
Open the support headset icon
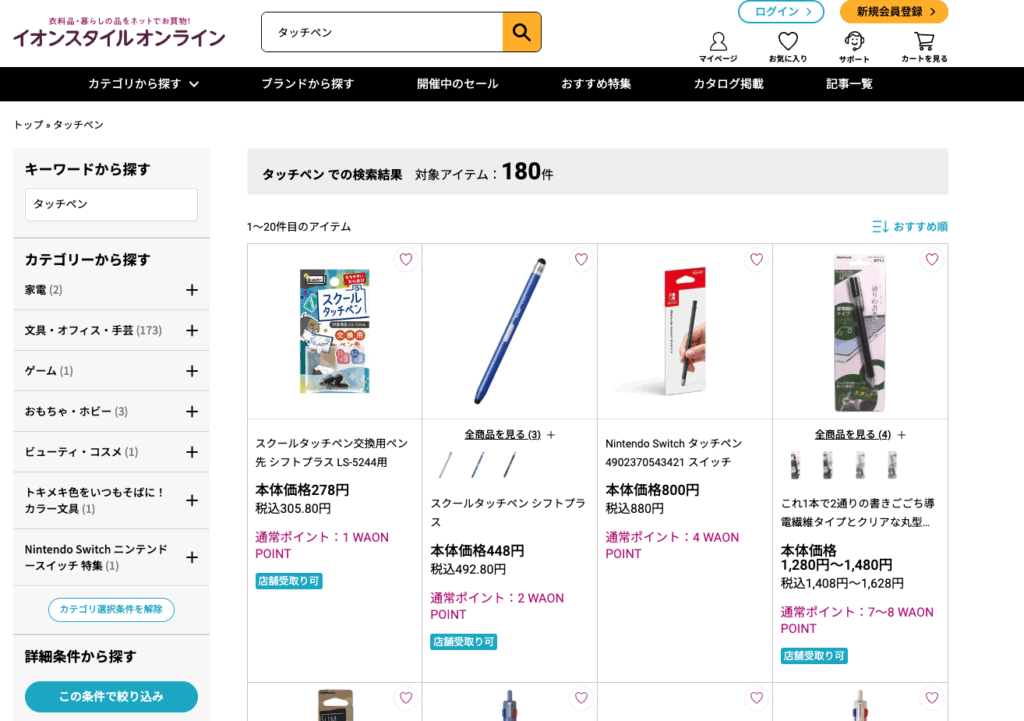click(854, 47)
